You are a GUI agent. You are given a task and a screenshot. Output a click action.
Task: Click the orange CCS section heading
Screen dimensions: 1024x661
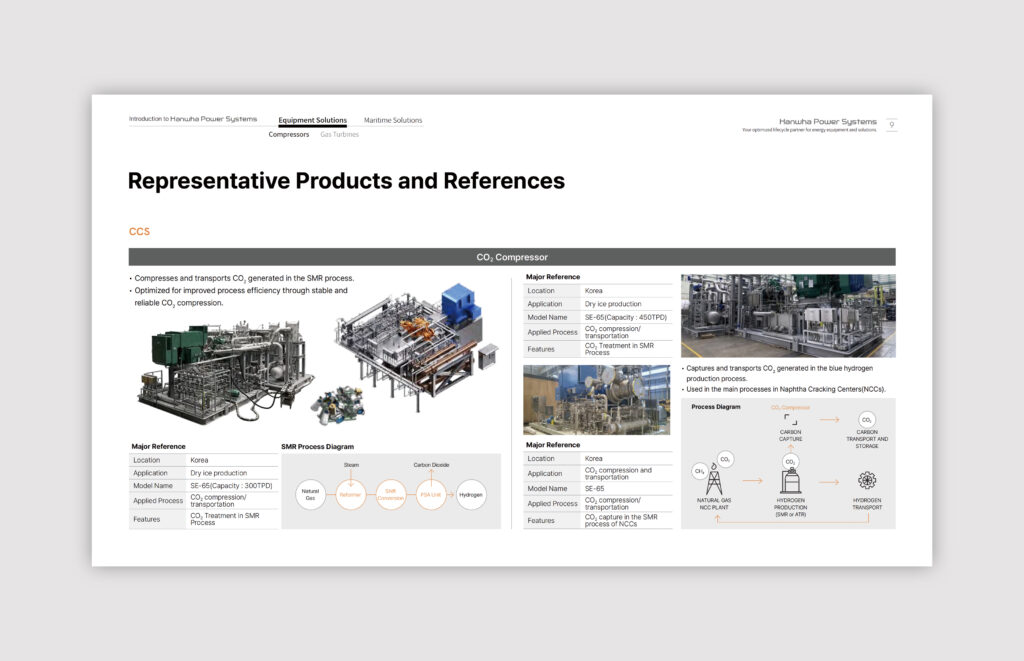(139, 232)
